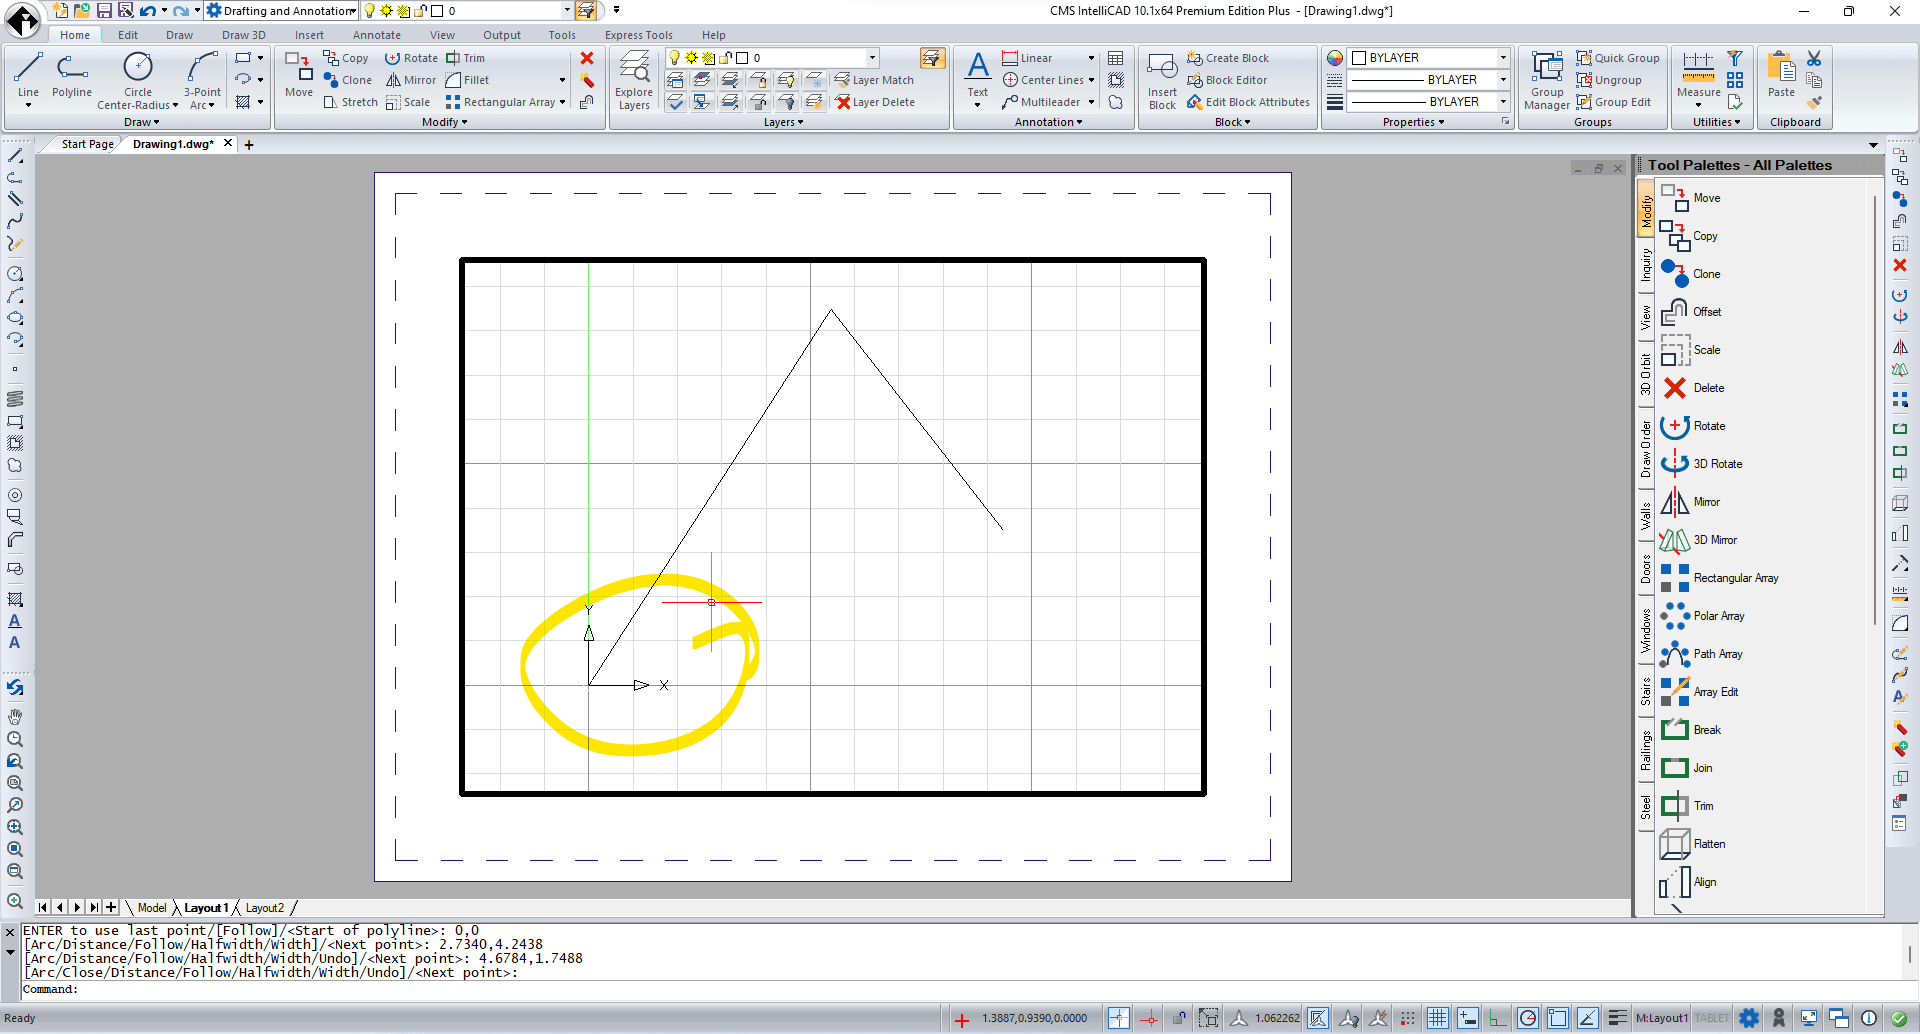Open the Group Manager
Screen dimensions: 1920x1034
point(1547,80)
